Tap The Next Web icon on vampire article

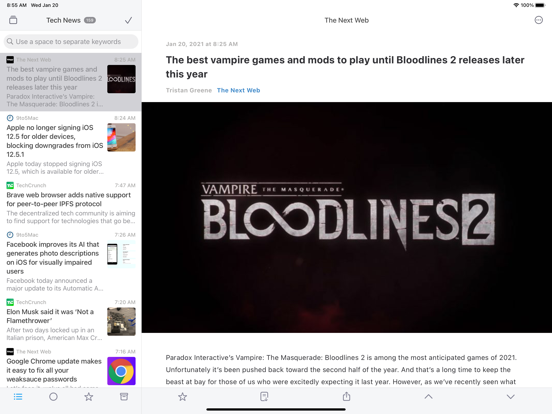[10, 59]
